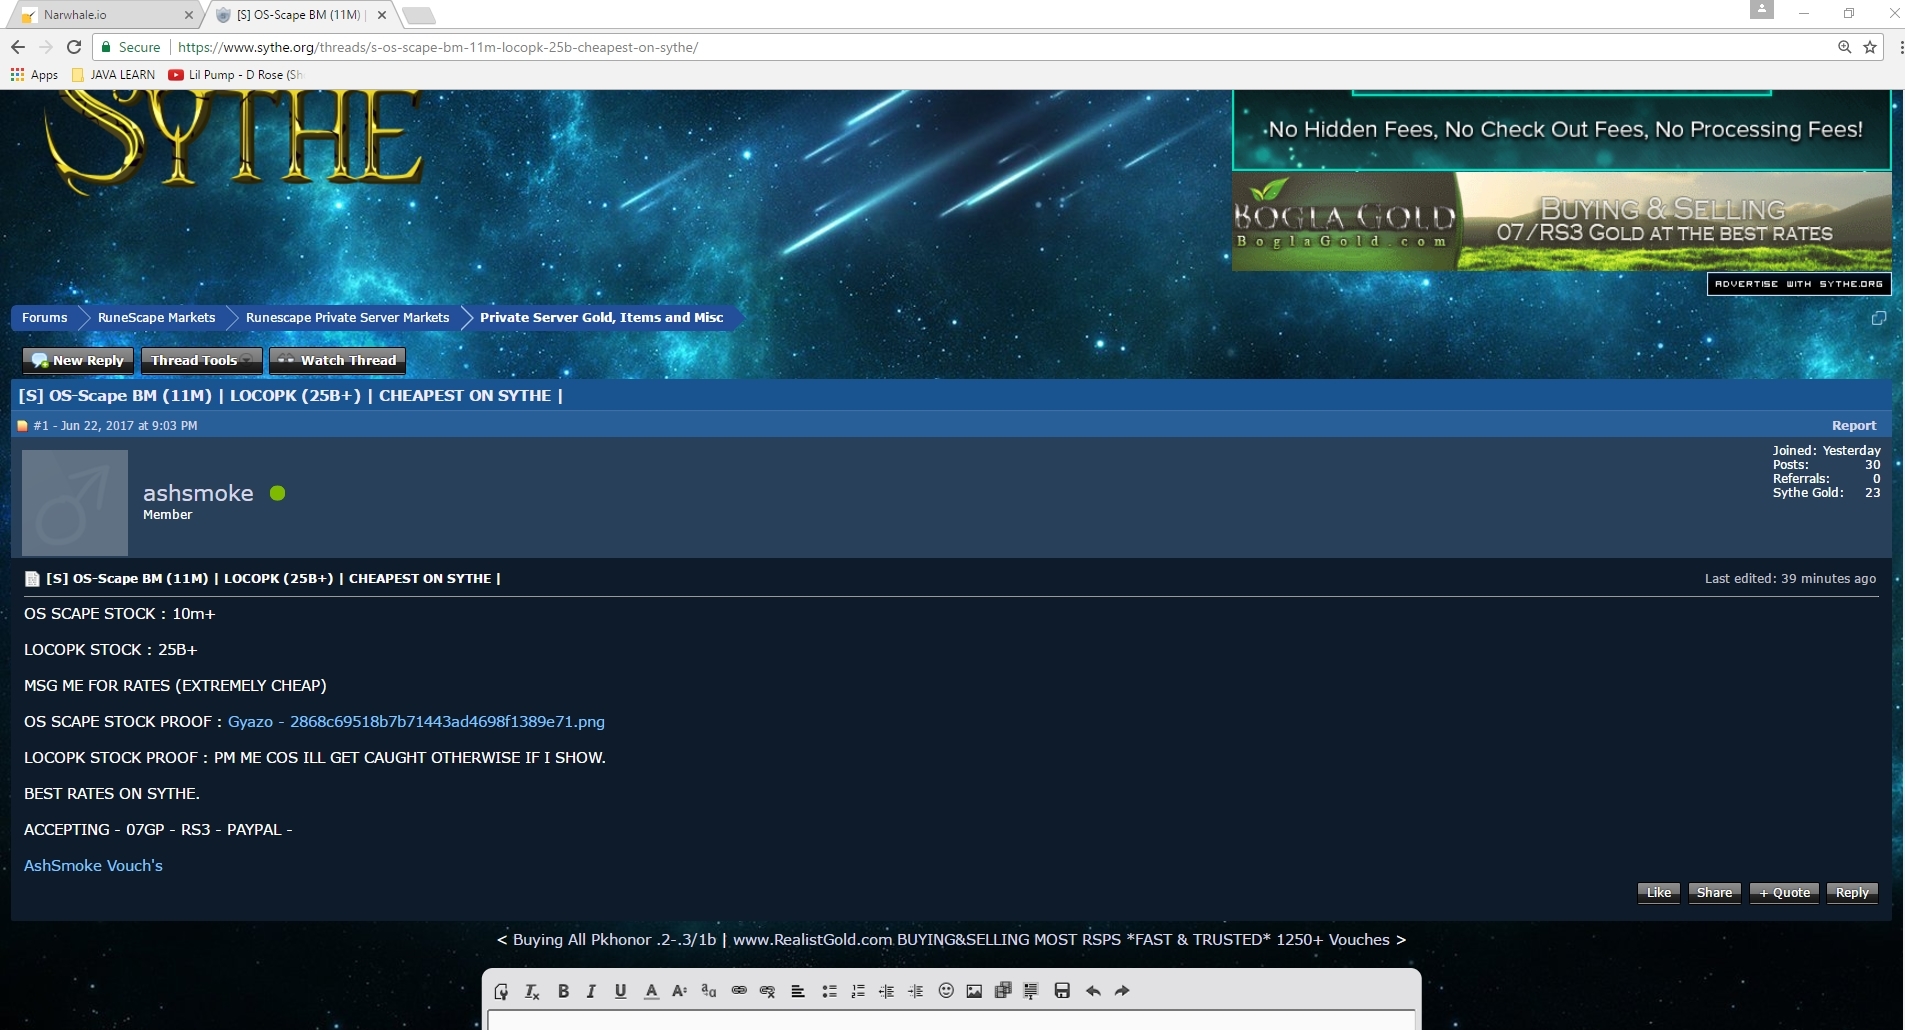This screenshot has height=1030, width=1905.
Task: Toggle italic formatting in the reply editor
Action: 591,991
